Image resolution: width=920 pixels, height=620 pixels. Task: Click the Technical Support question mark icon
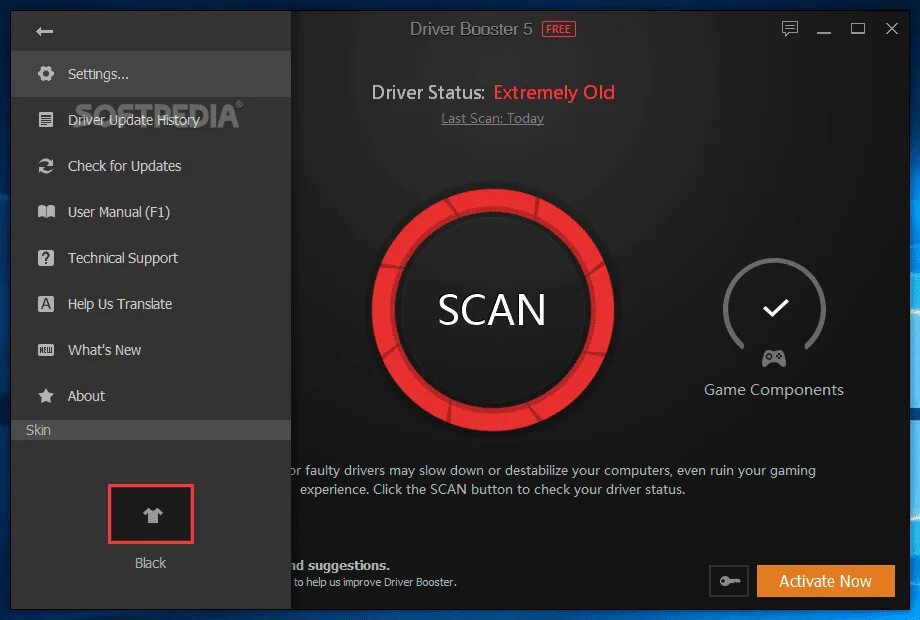(x=46, y=258)
